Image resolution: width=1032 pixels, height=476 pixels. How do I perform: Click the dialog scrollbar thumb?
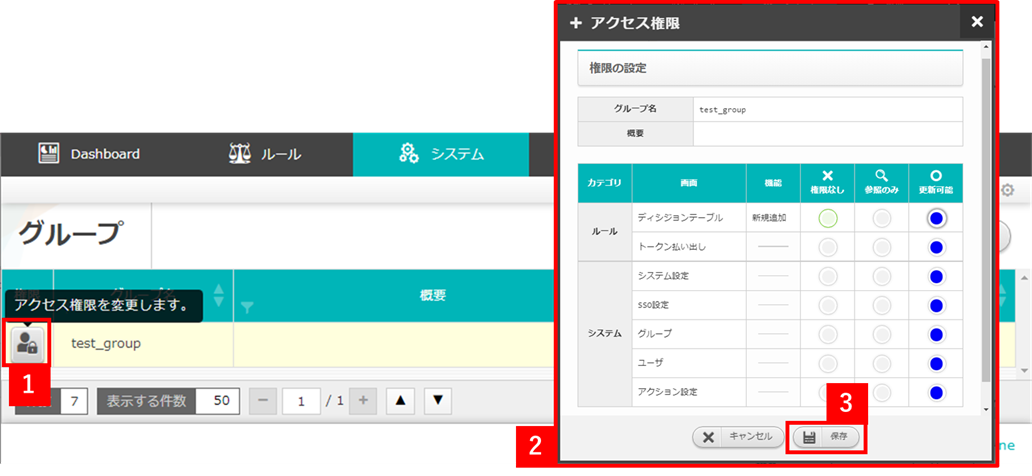(x=985, y=219)
